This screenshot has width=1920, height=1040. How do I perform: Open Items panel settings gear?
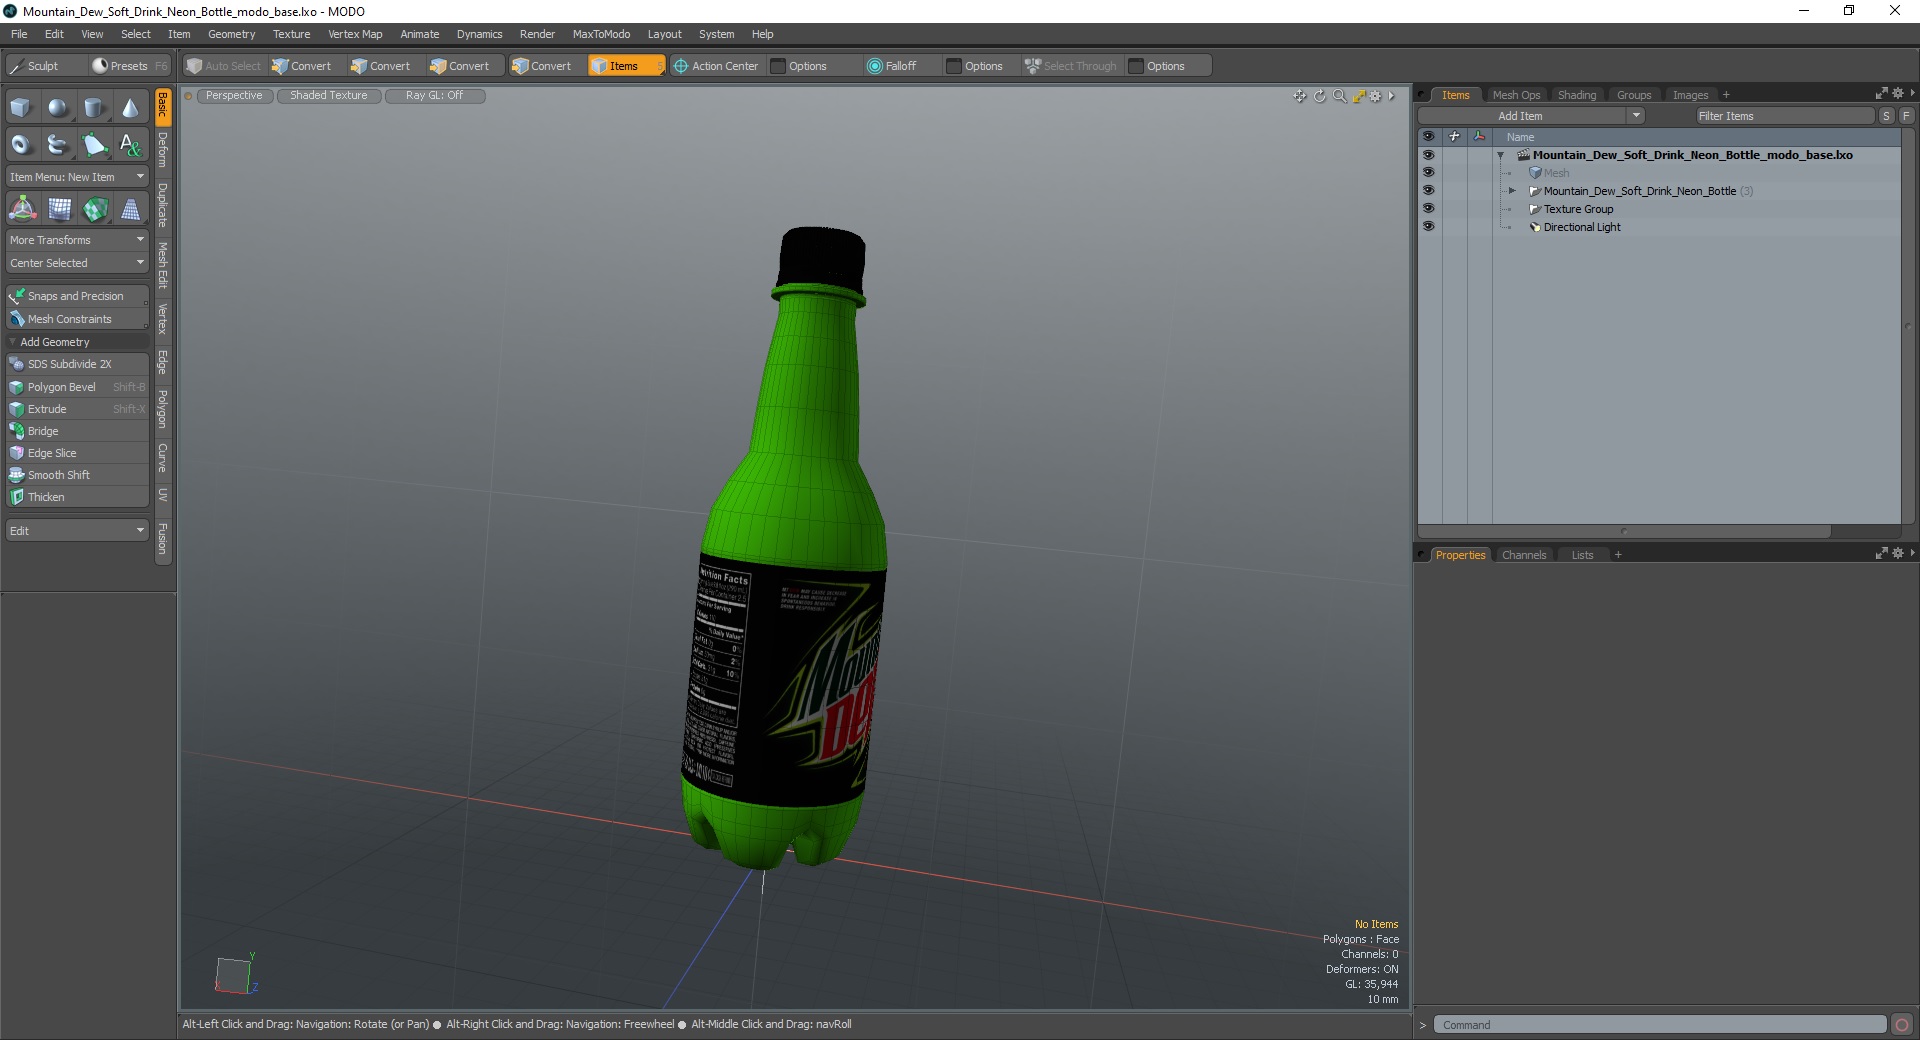click(x=1898, y=93)
